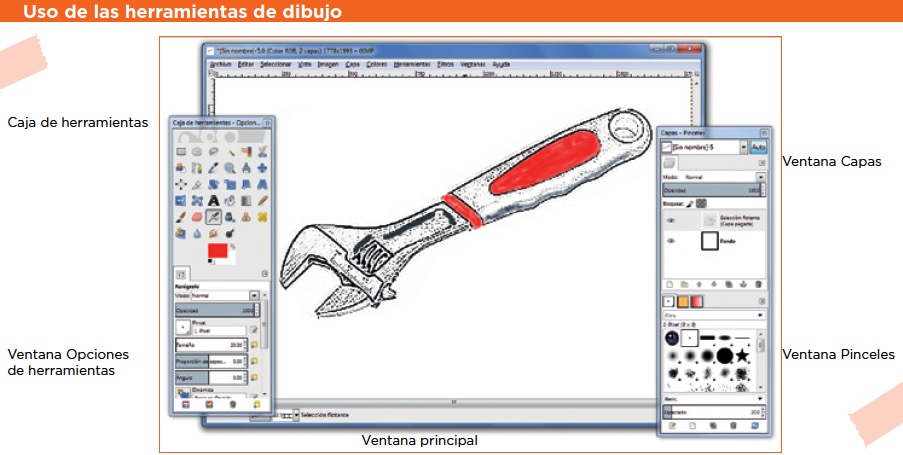Duplicate the layer in Capas panel
903x455 pixels.
pyautogui.click(x=729, y=285)
